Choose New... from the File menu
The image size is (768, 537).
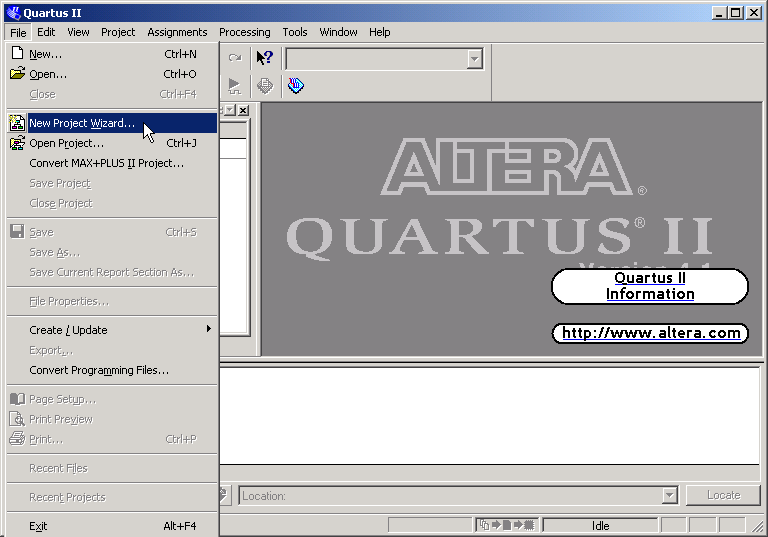coord(112,54)
